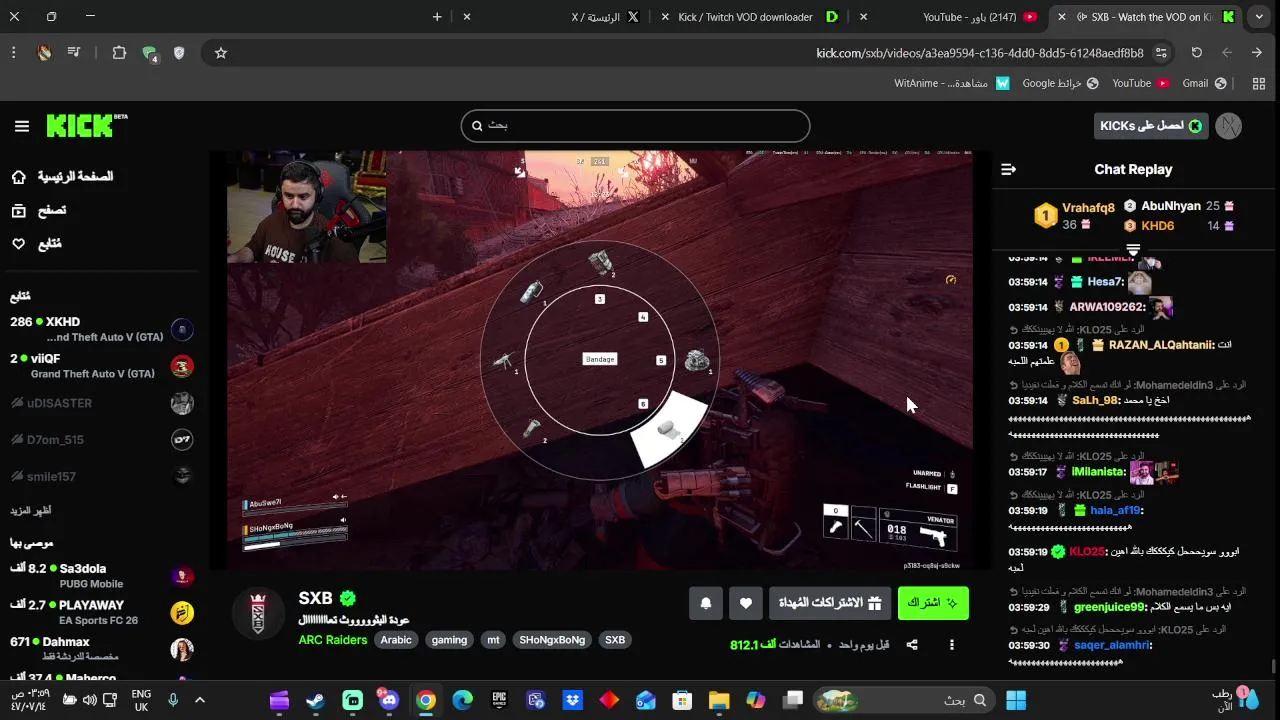The height and width of the screenshot is (720, 1280).
Task: Click the share icon below the video
Action: tap(912, 645)
